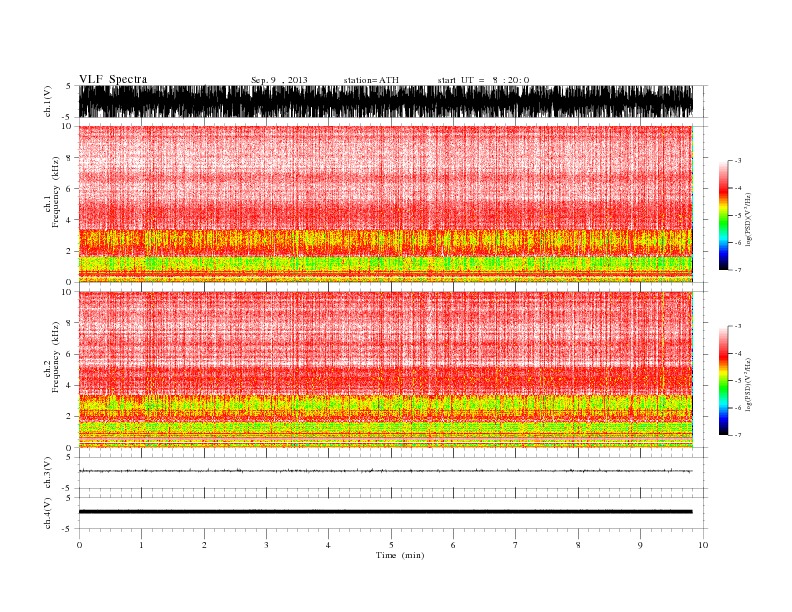792x612 pixels.
Task: Click the ch.1 color bar log(PSD) label
Action: tap(749, 220)
